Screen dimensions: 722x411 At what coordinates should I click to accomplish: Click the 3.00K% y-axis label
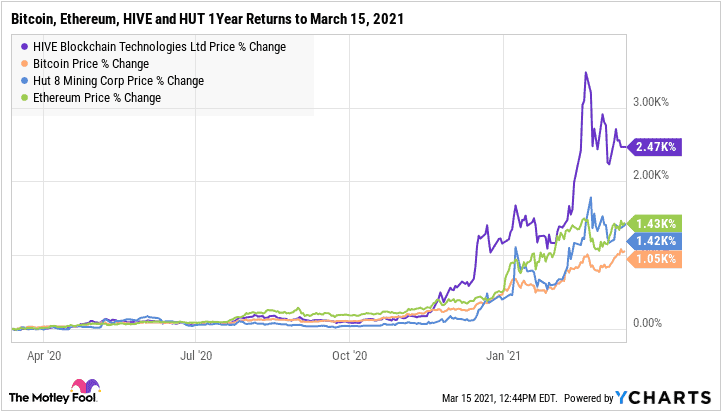651,102
